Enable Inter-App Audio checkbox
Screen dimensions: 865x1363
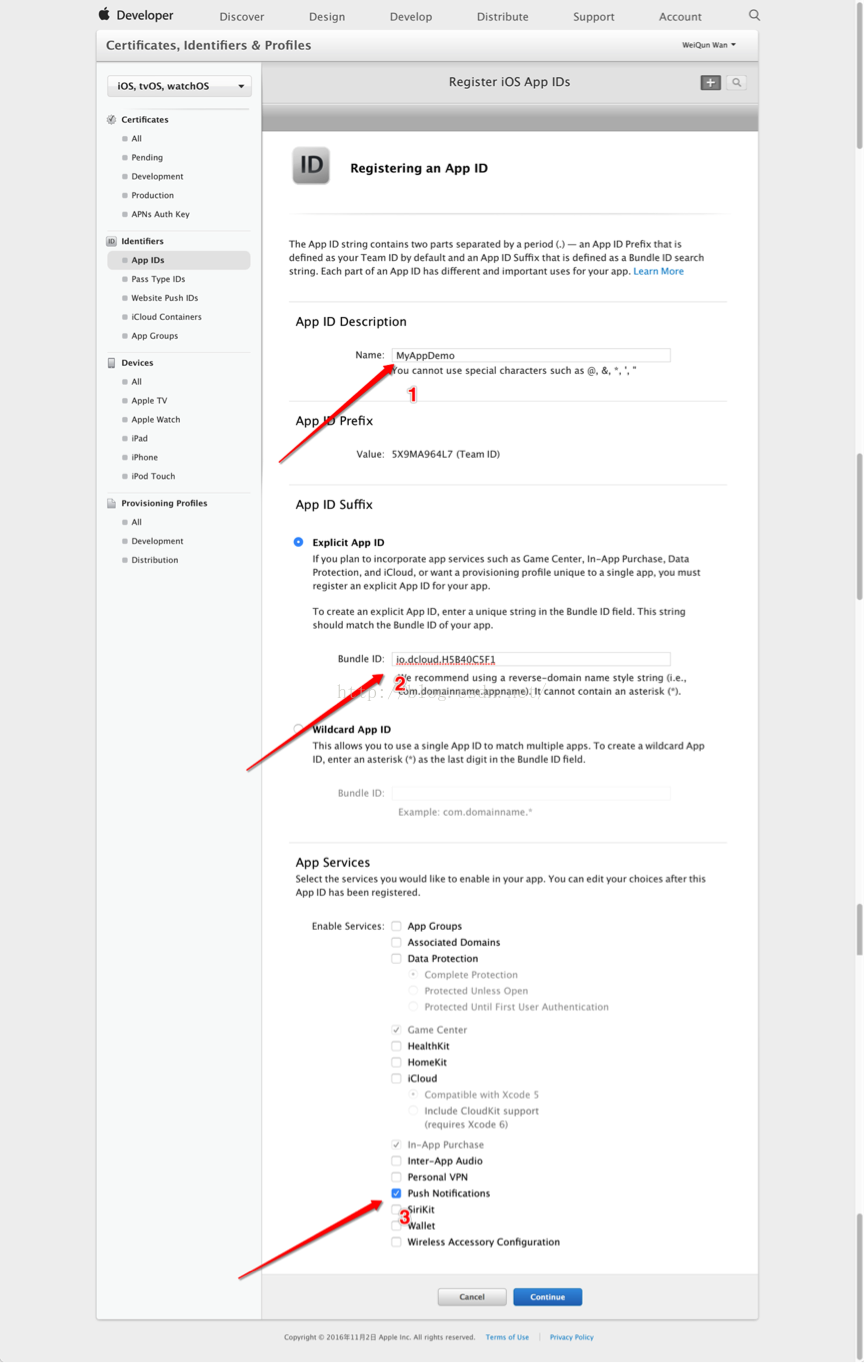coord(396,1161)
